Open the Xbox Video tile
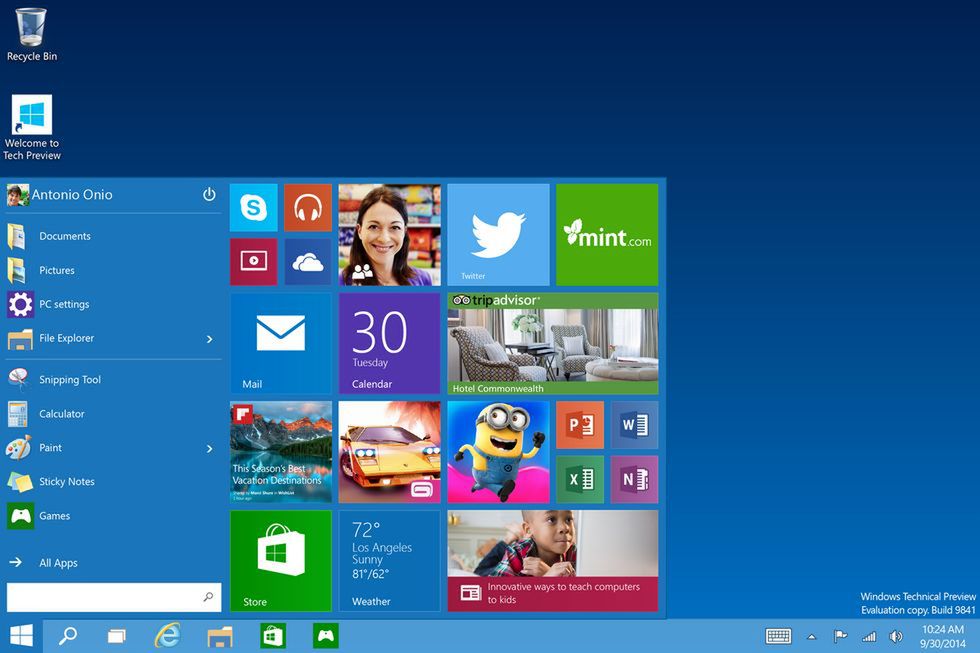 [253, 260]
